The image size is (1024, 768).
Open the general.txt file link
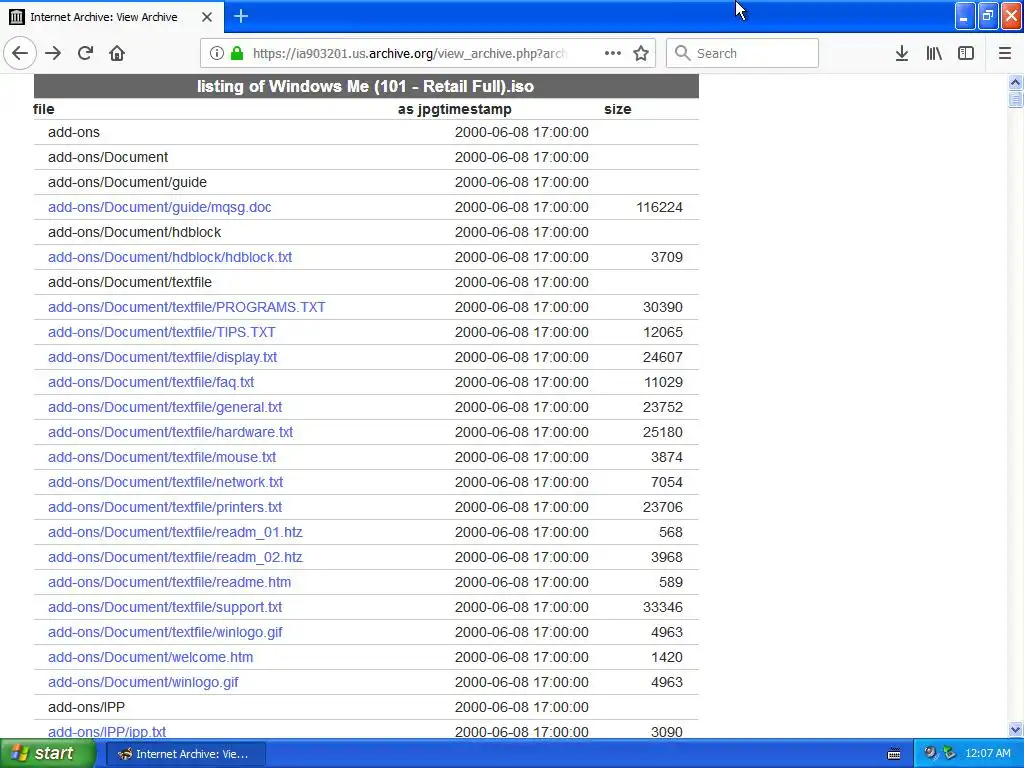click(165, 407)
